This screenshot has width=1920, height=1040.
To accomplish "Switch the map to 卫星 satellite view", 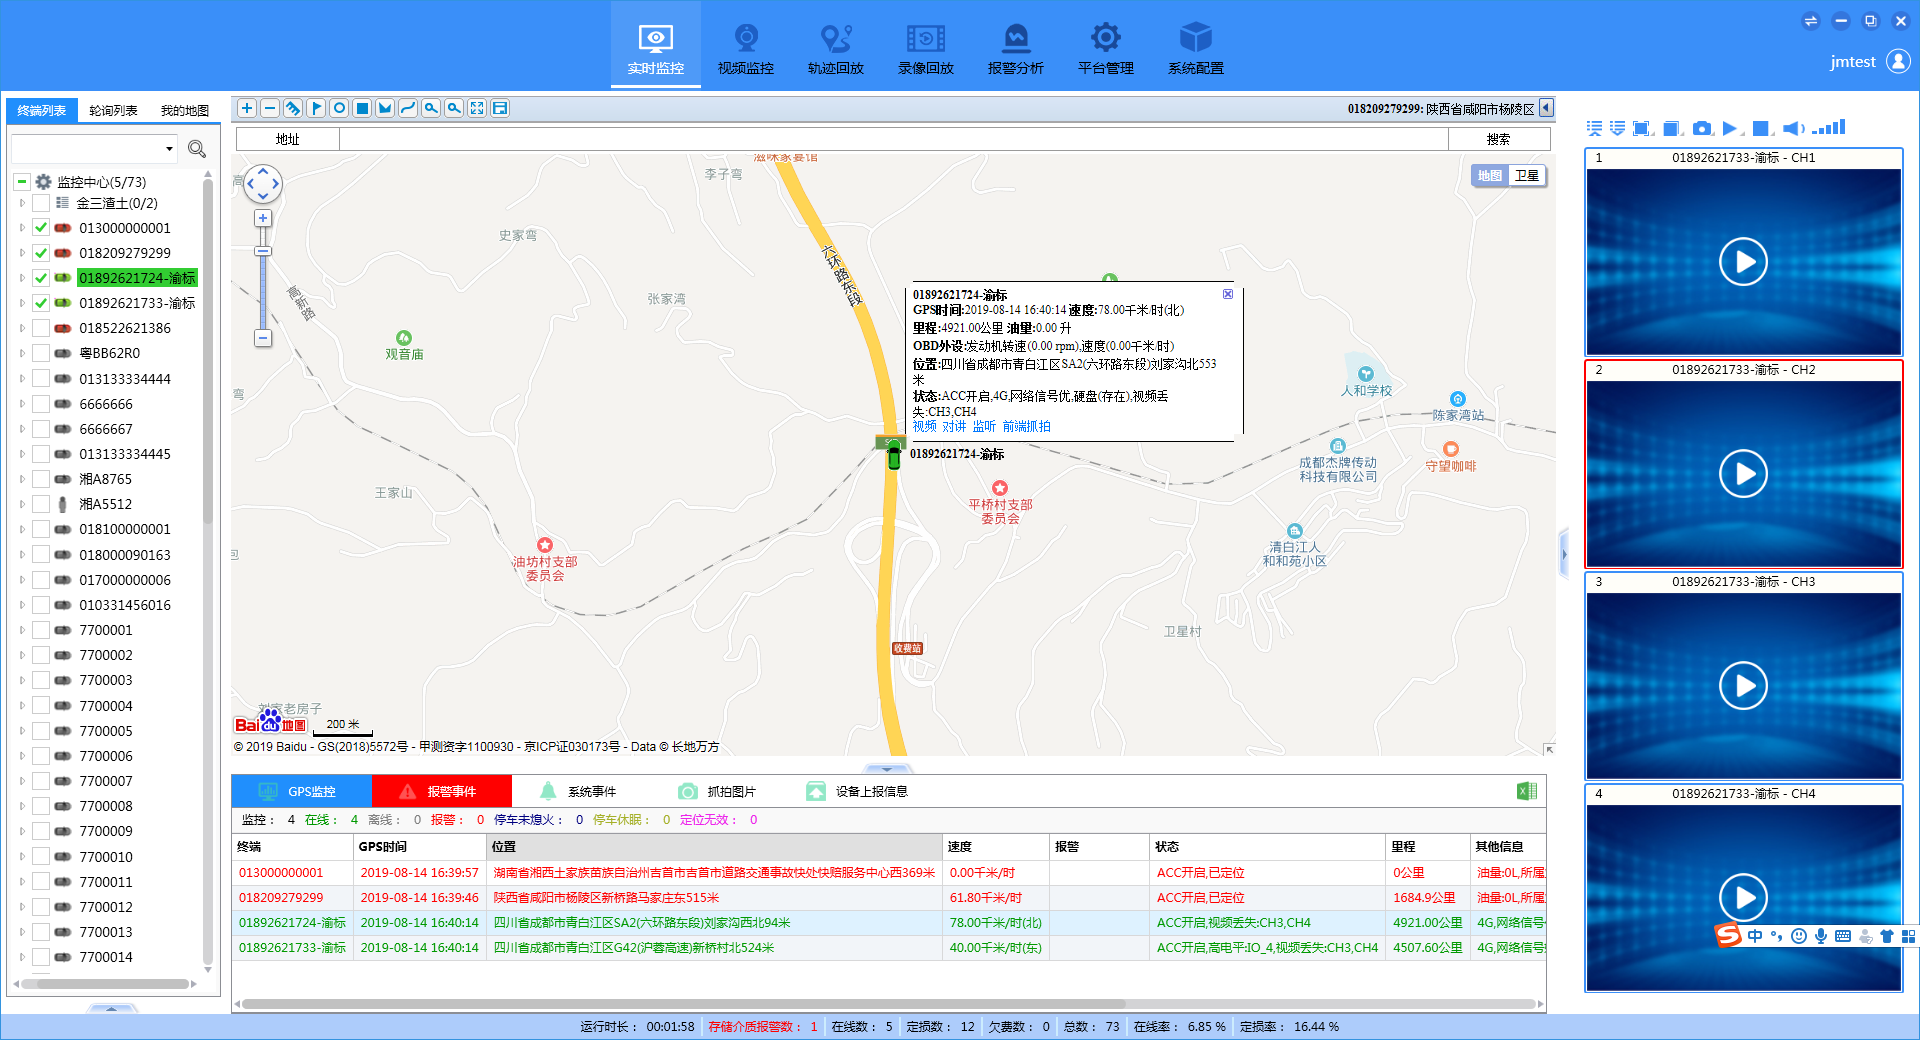I will click(x=1527, y=175).
